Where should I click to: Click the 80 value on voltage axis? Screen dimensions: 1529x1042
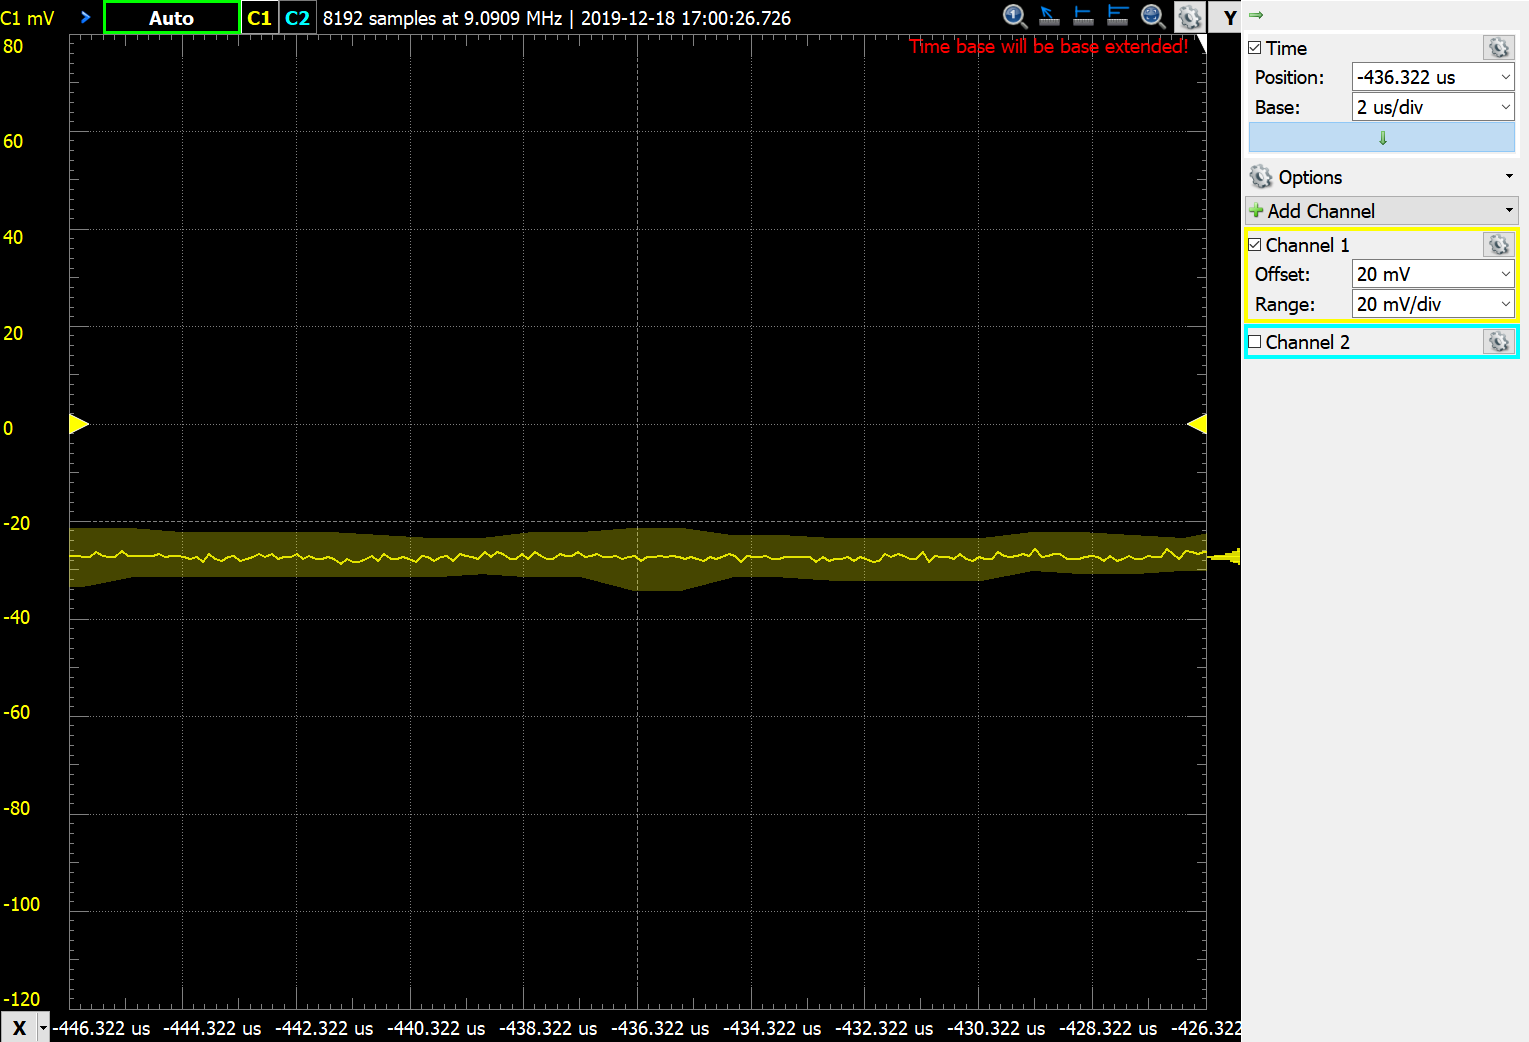13,46
